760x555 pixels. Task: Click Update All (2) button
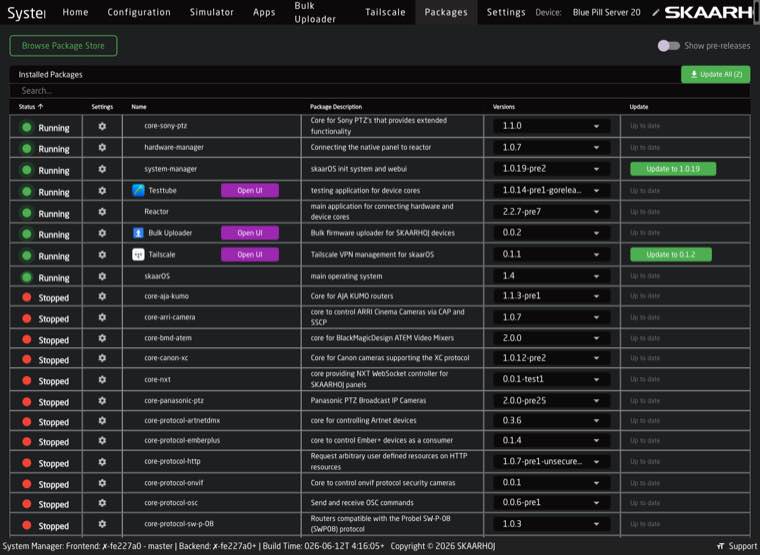point(715,74)
